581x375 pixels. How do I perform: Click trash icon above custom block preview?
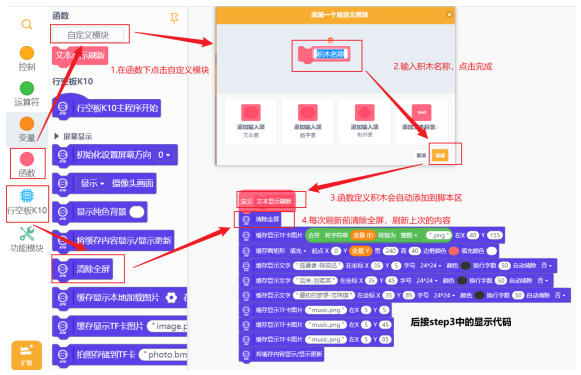click(x=330, y=40)
